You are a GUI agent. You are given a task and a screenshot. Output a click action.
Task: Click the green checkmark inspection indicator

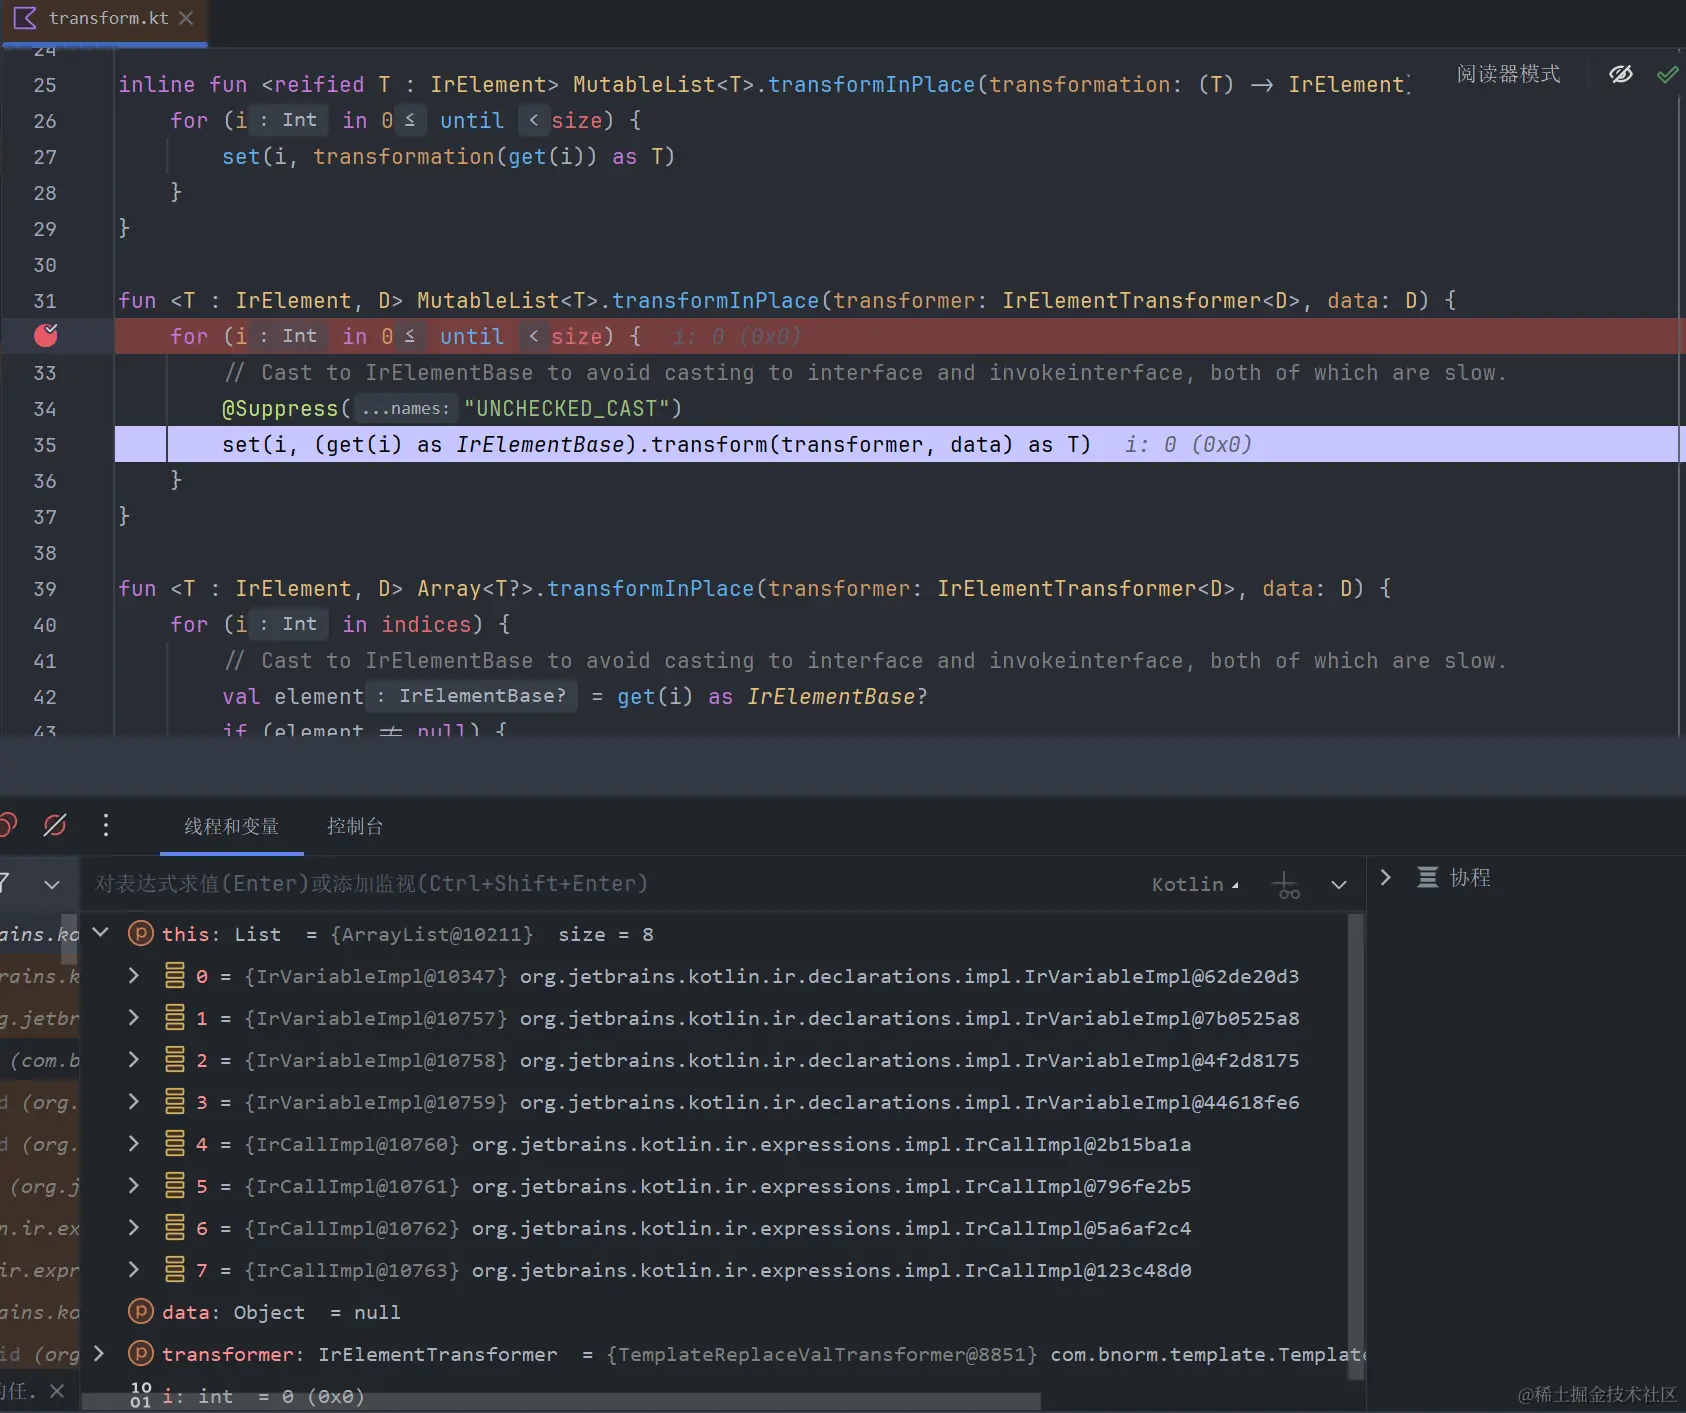click(1667, 74)
